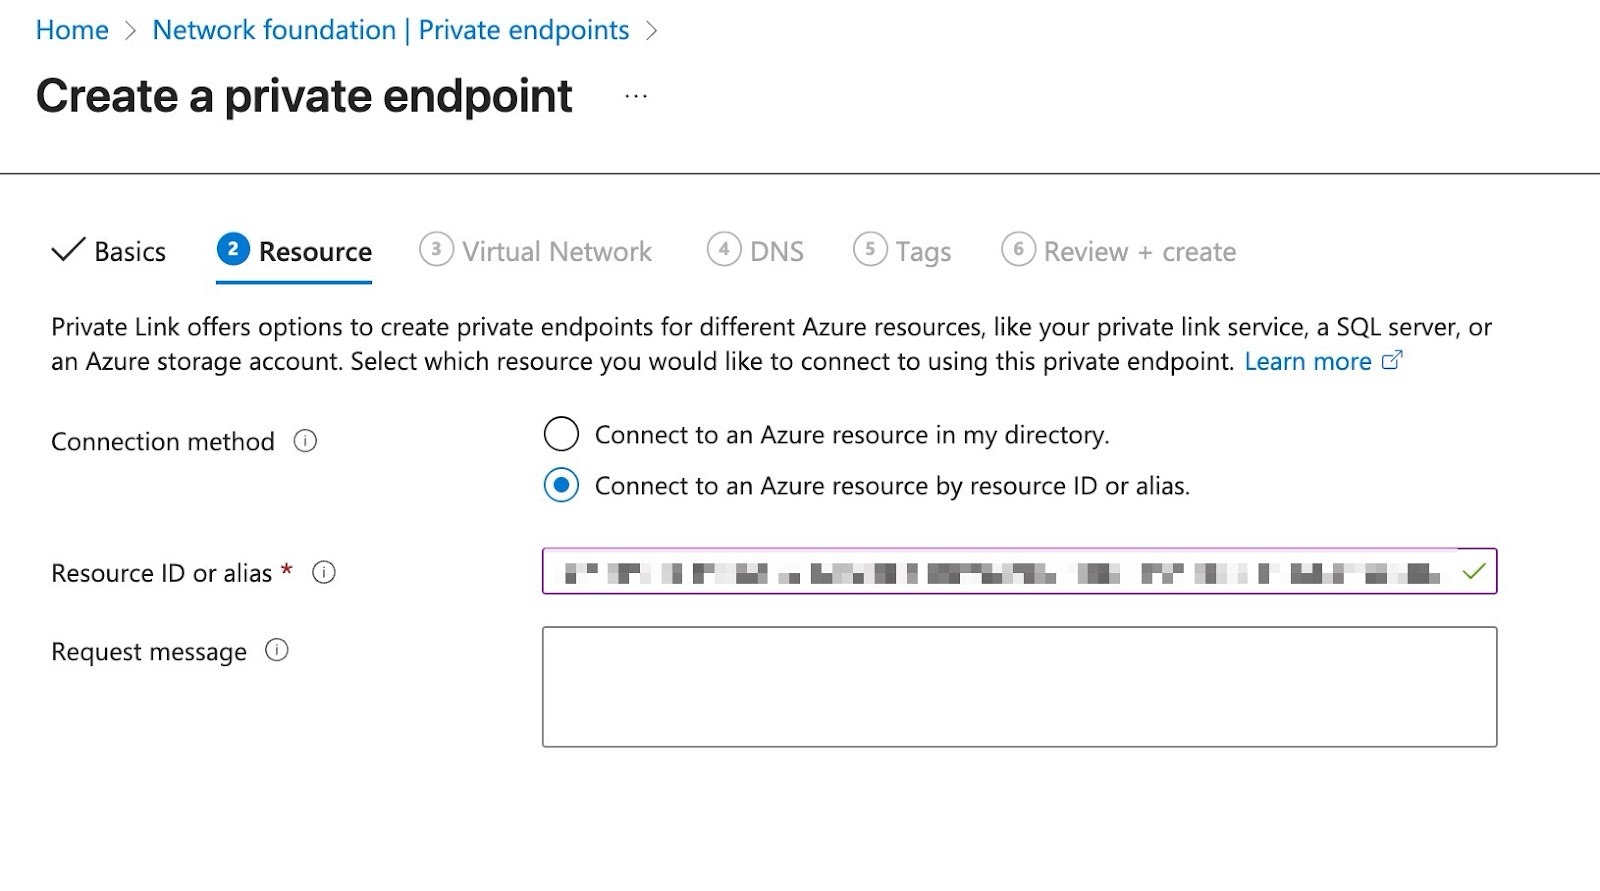Click the Resource ID or alias info icon
The image size is (1600, 891).
[324, 572]
